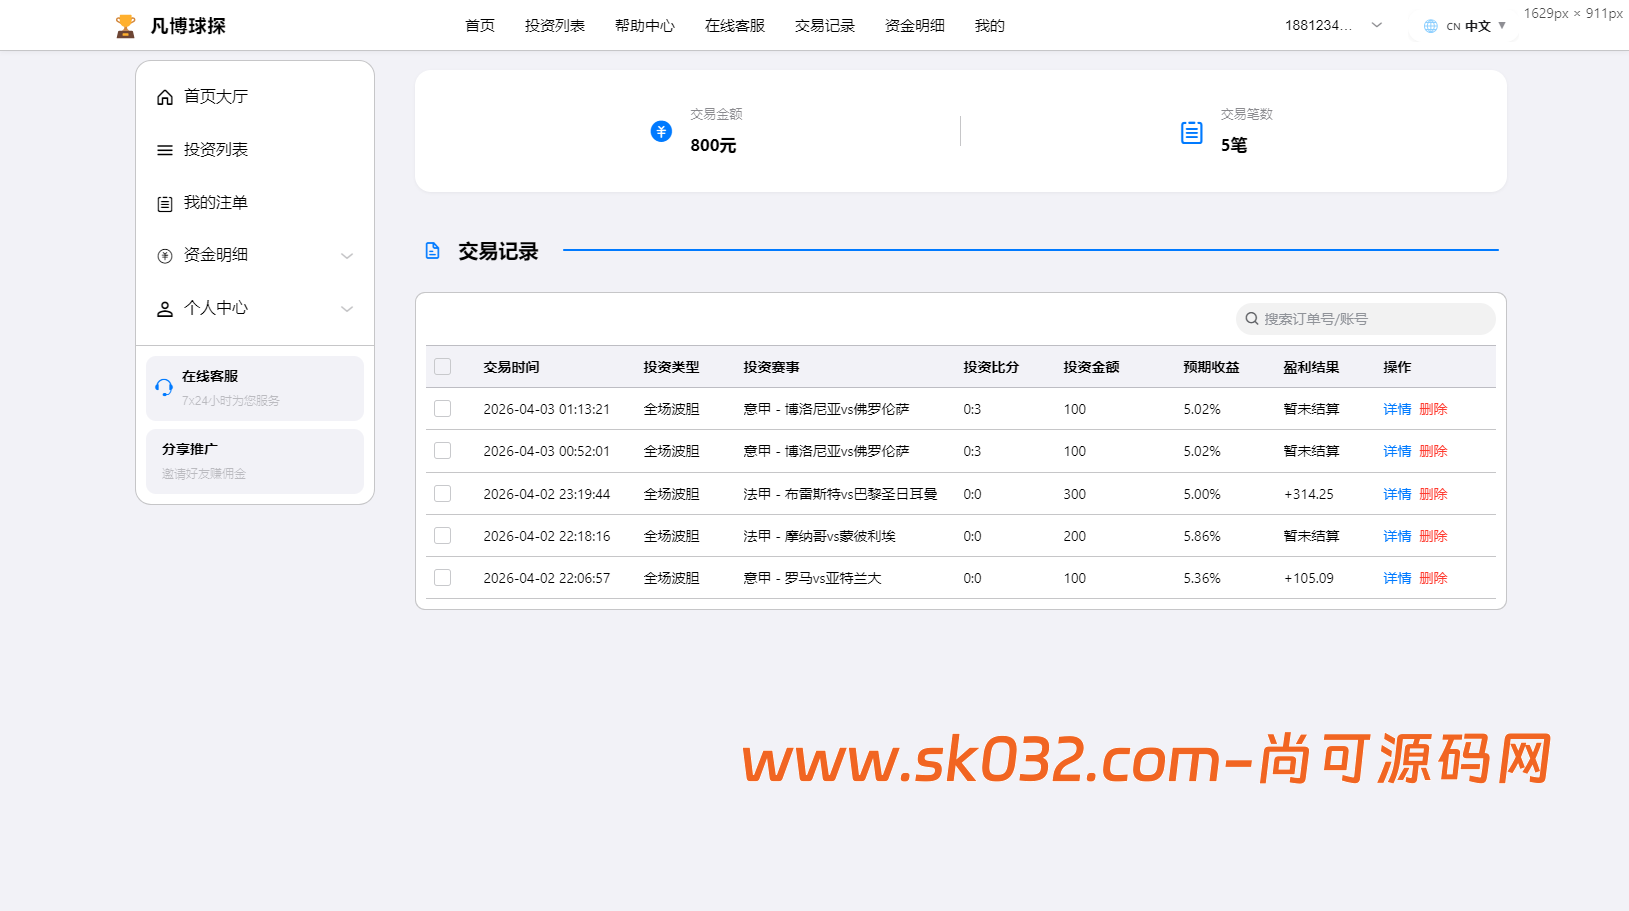Check the 2026-04-02 23:19:44 row checkbox
Viewport: 1629px width, 911px height.
[443, 493]
